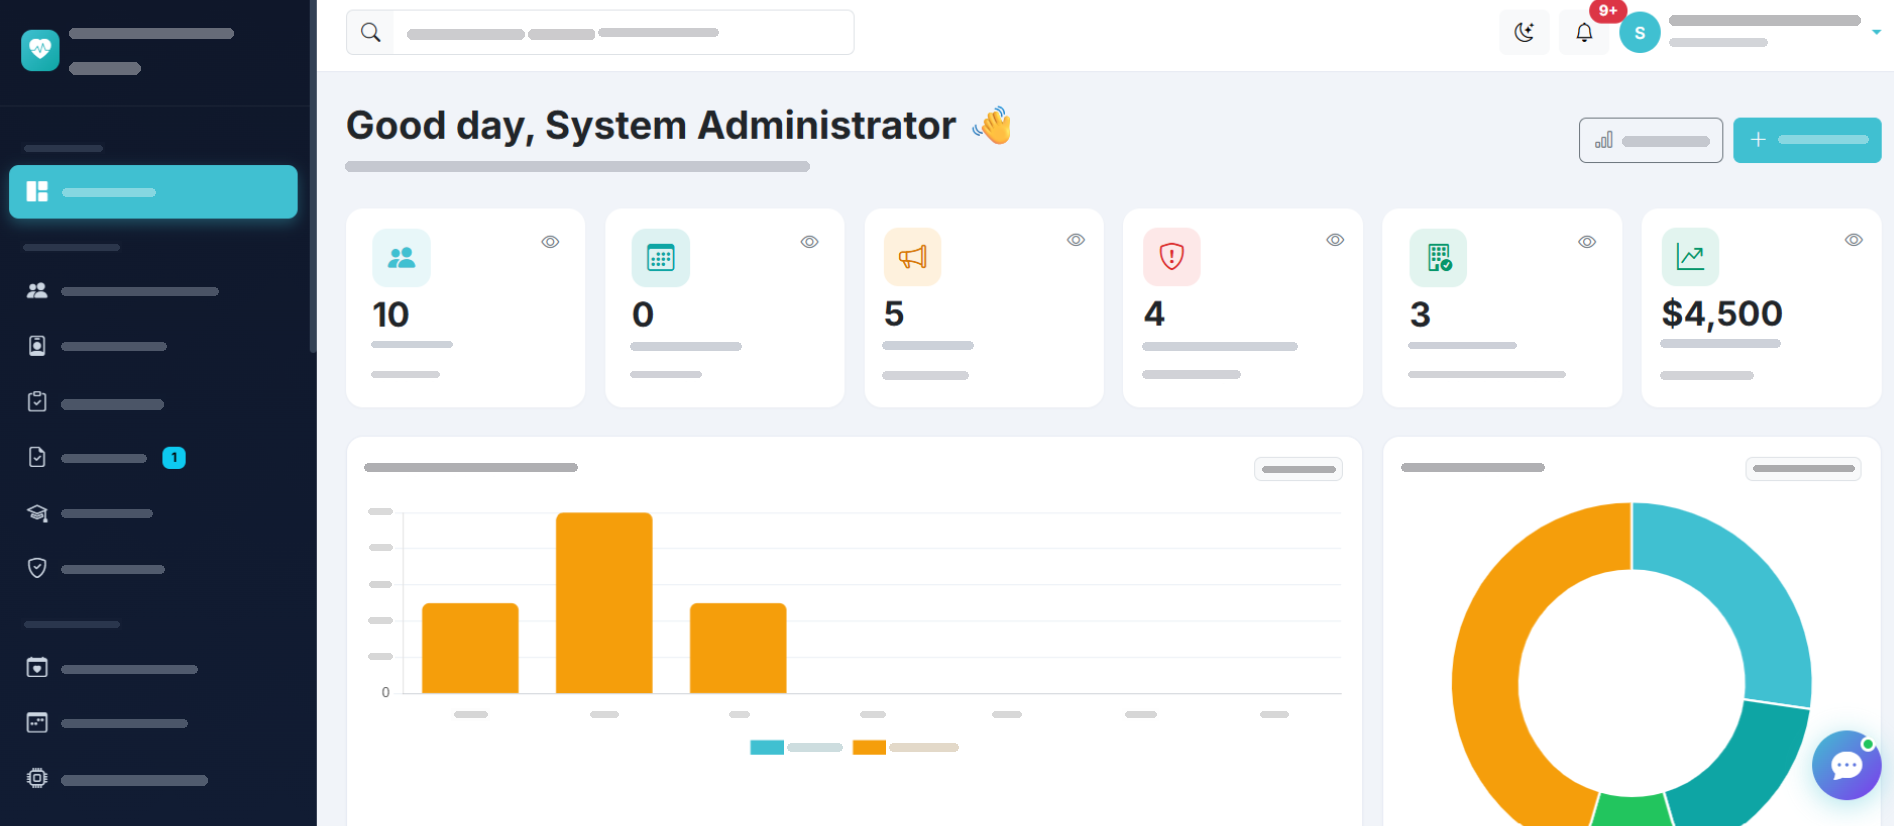1894x826 pixels.
Task: Open notifications via the bell icon
Action: point(1584,33)
